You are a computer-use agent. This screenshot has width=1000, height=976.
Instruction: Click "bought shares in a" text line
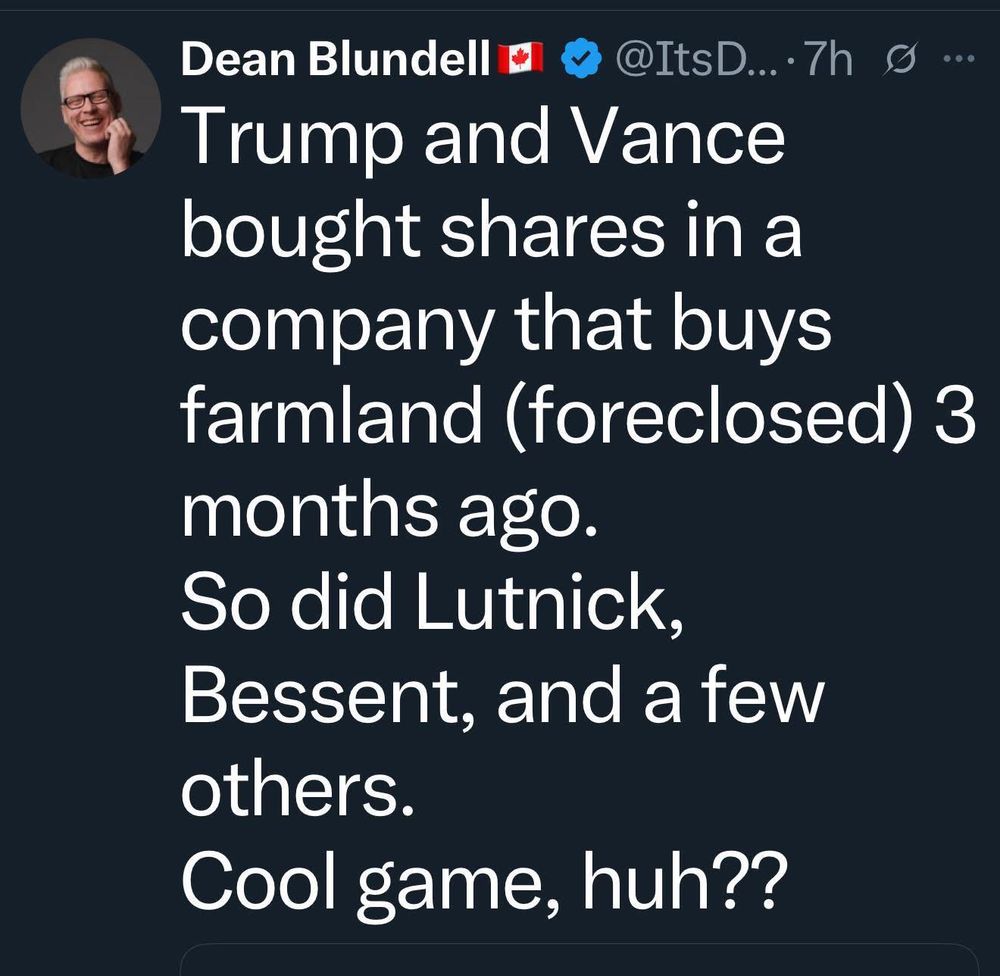(490, 232)
